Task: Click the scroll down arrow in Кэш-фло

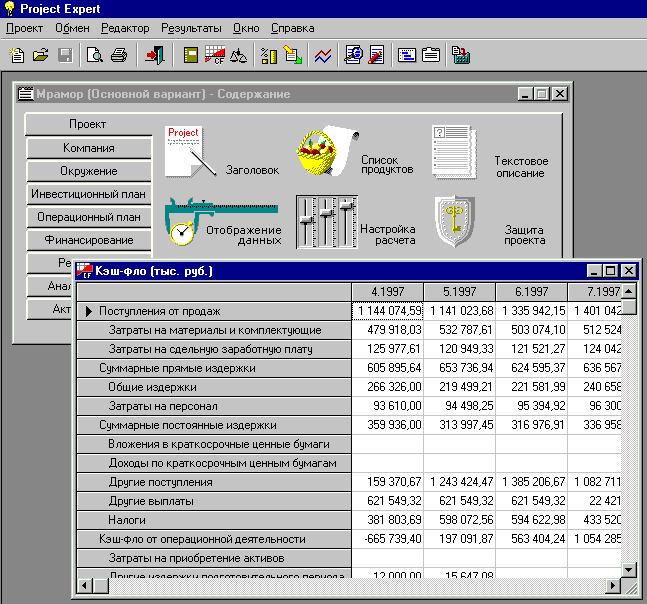Action: pos(628,570)
